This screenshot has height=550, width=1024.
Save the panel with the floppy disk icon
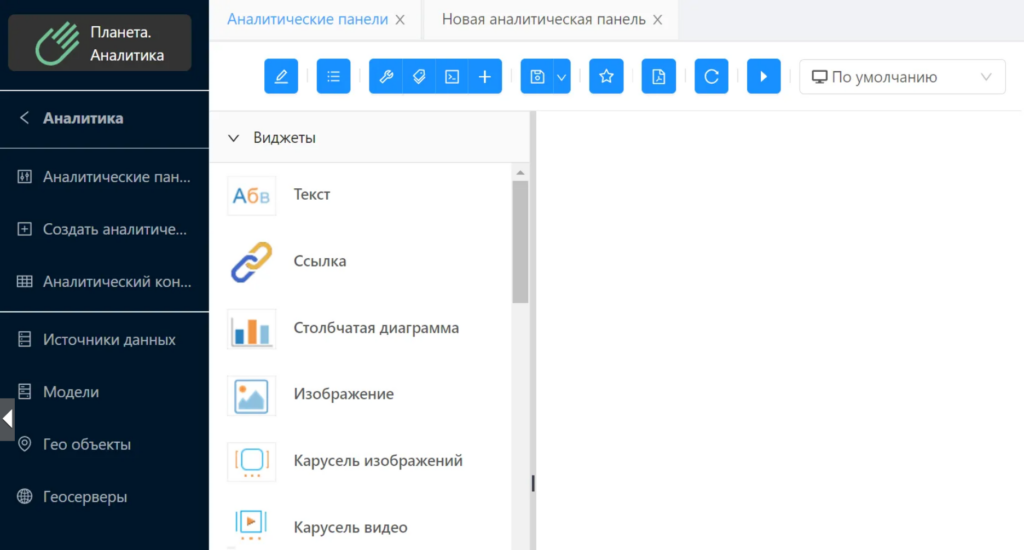point(537,77)
